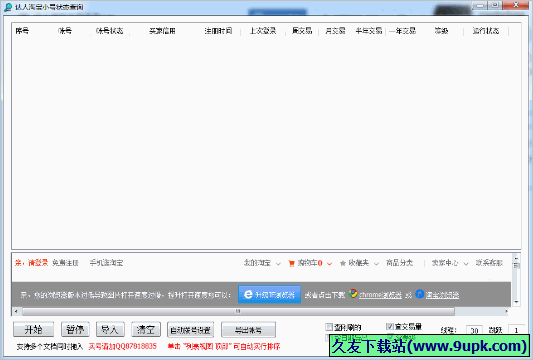This screenshot has width=533, height=360.
Task: Expand the 我的淘宝 dropdown
Action: coord(278,263)
